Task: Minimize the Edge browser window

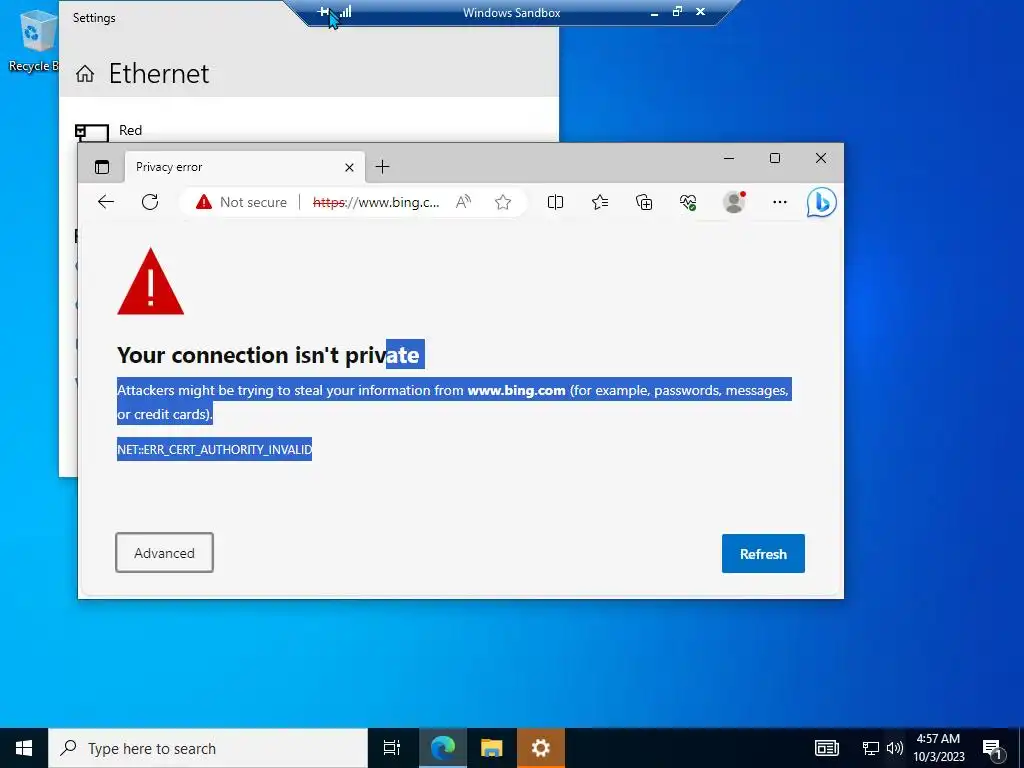Action: [x=729, y=158]
